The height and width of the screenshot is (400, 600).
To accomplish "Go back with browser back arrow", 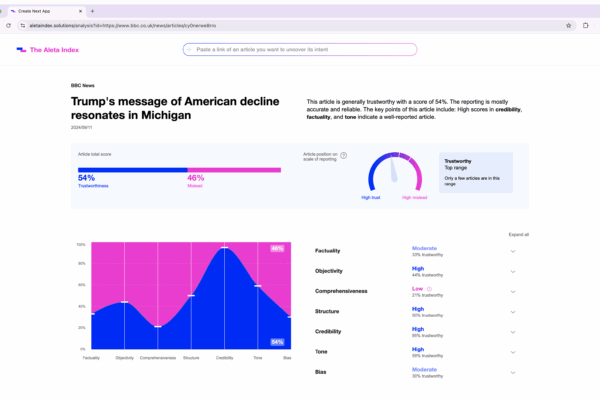I will (x=8, y=25).
